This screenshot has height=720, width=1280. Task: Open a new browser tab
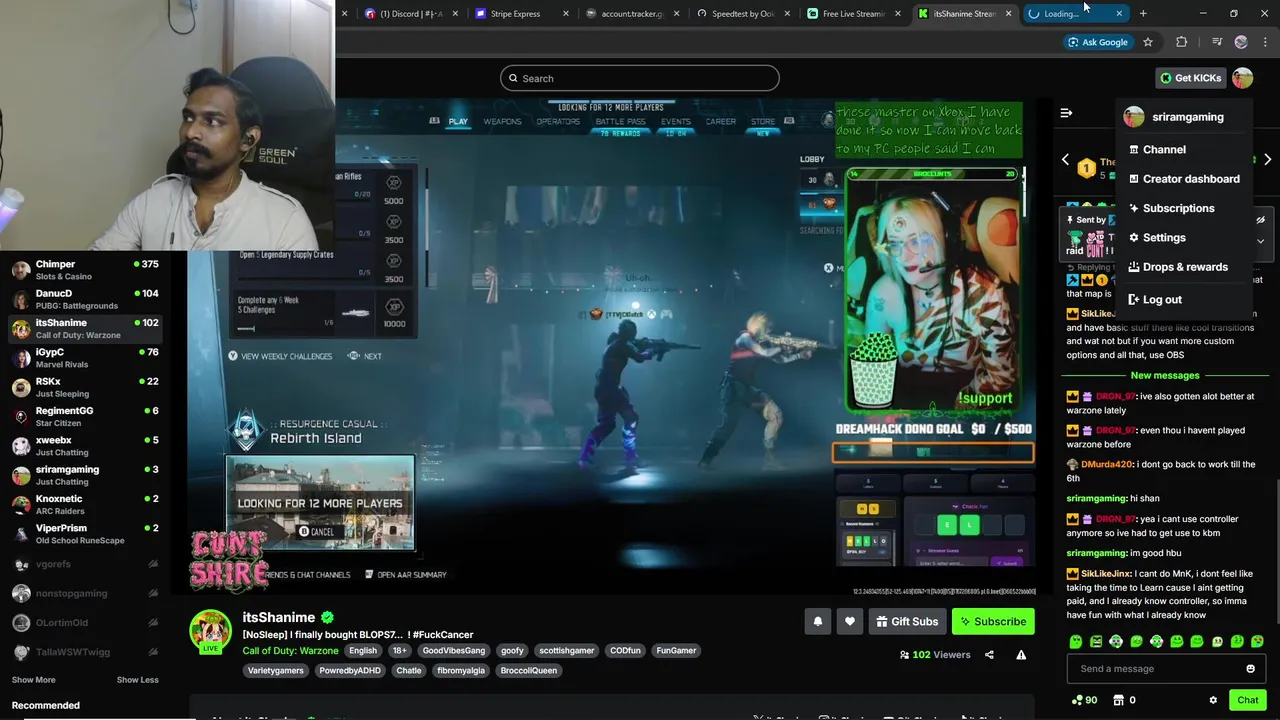tap(1143, 13)
